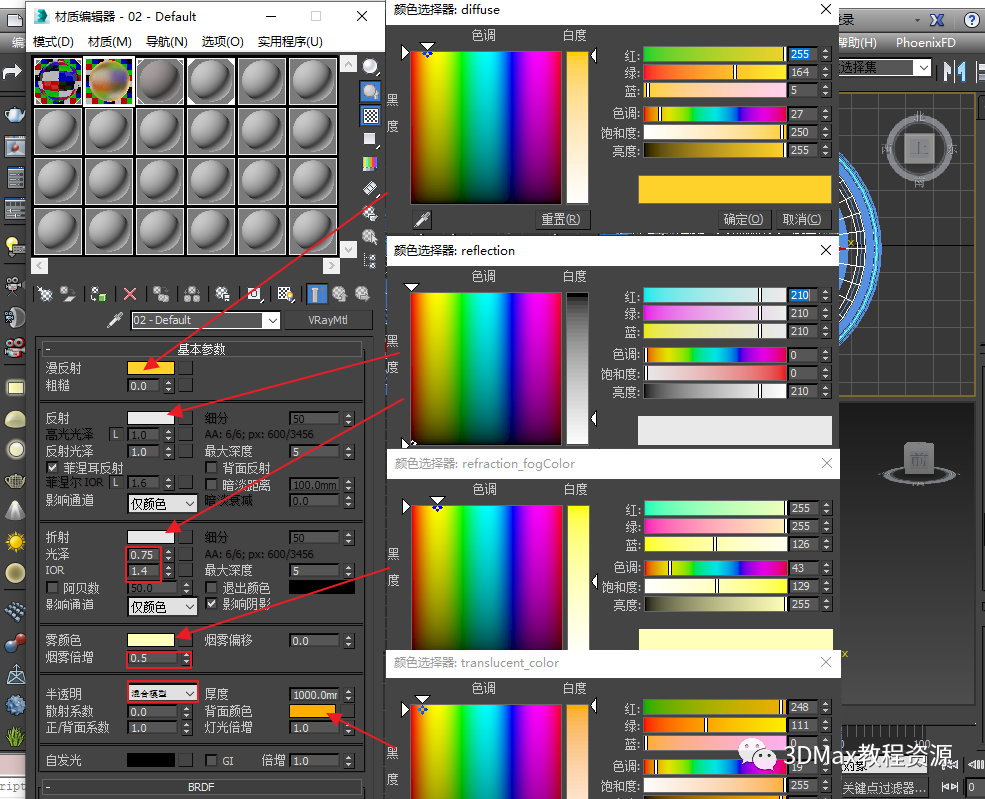This screenshot has width=985, height=799.
Task: Click the yellow 漫反射 color swatch
Action: click(151, 368)
